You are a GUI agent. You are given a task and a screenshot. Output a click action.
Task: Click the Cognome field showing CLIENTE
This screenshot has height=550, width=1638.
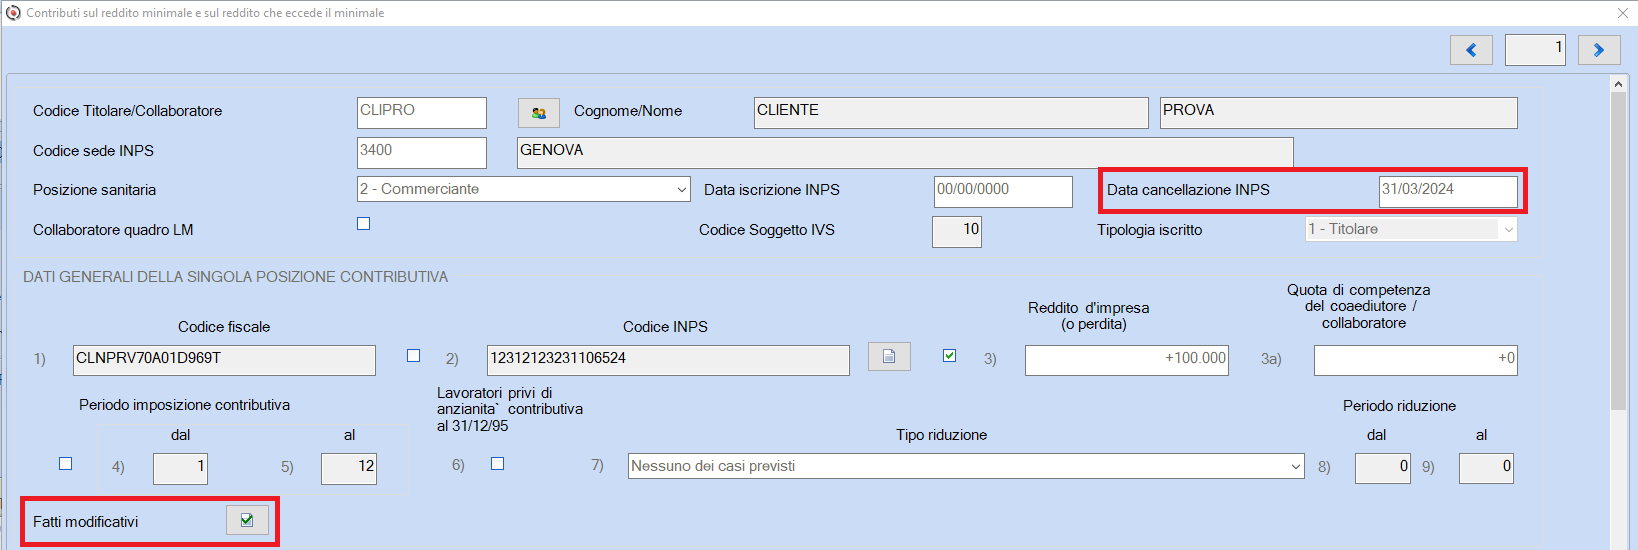[951, 112]
